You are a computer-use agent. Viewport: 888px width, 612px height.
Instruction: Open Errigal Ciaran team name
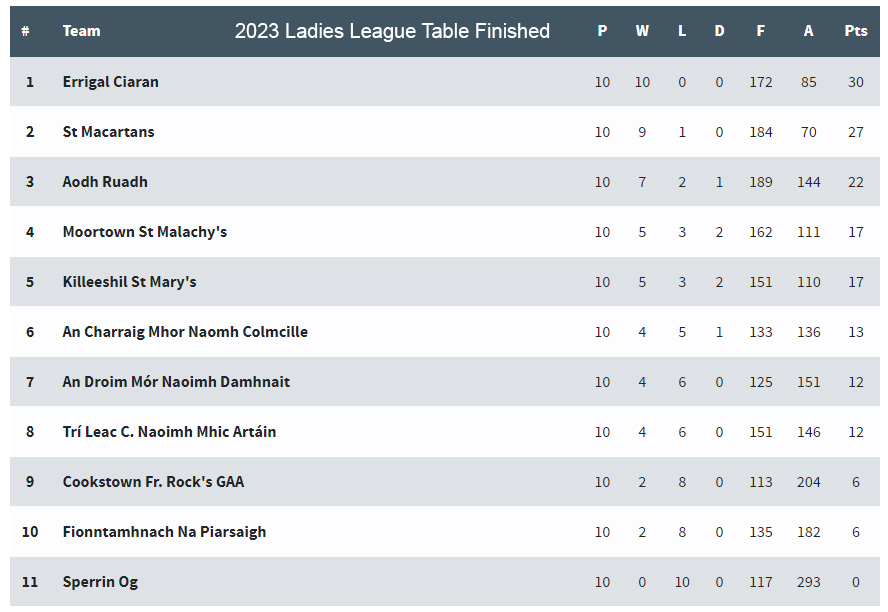click(110, 82)
